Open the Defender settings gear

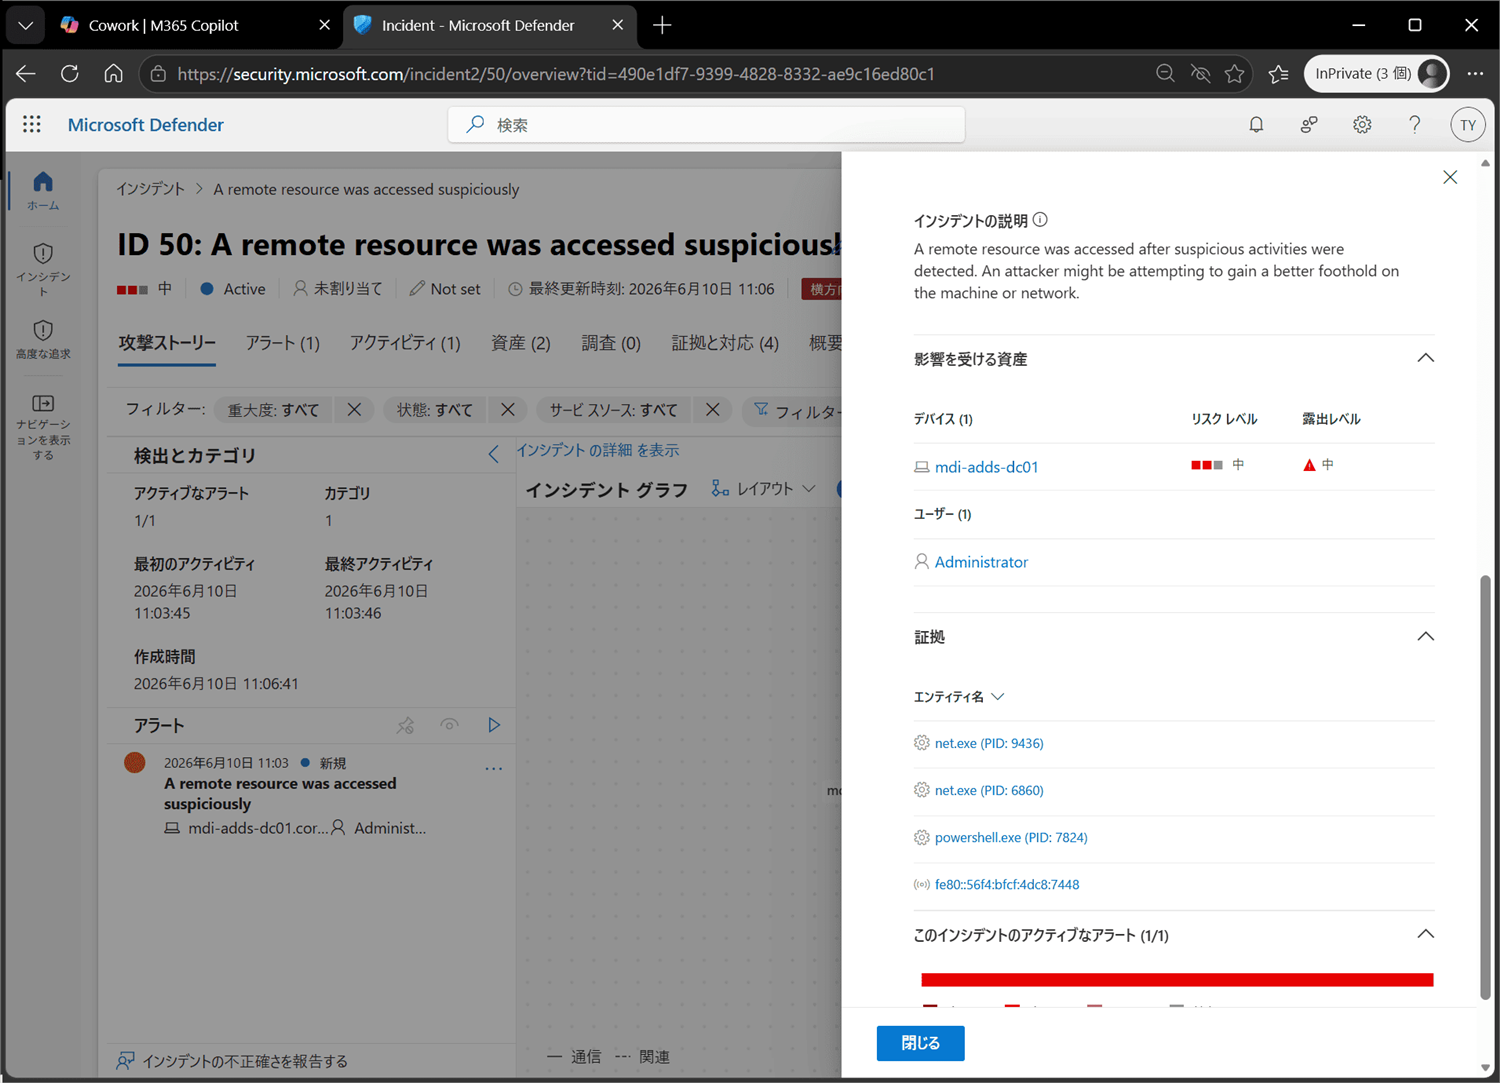click(x=1362, y=125)
